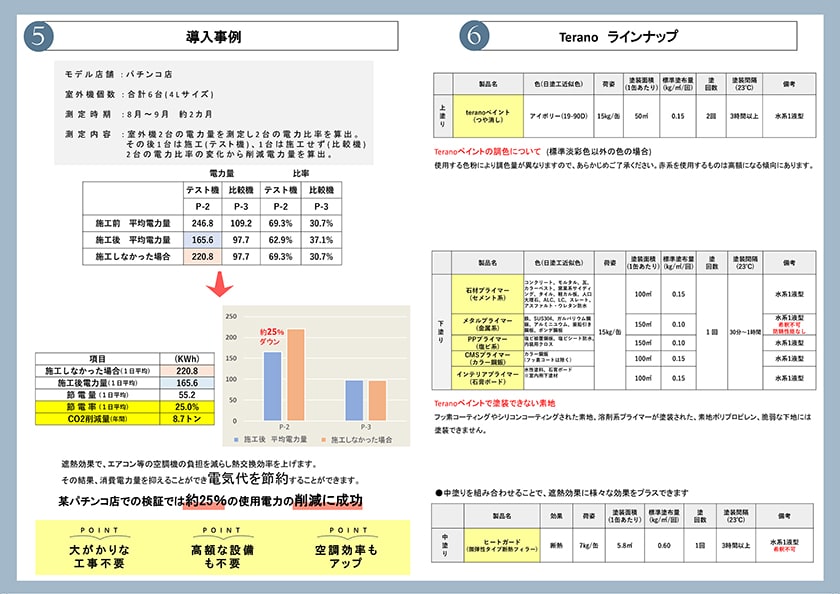
Task: Click the CMSプライマー(カラー鋼板) product cell
Action: (x=488, y=358)
